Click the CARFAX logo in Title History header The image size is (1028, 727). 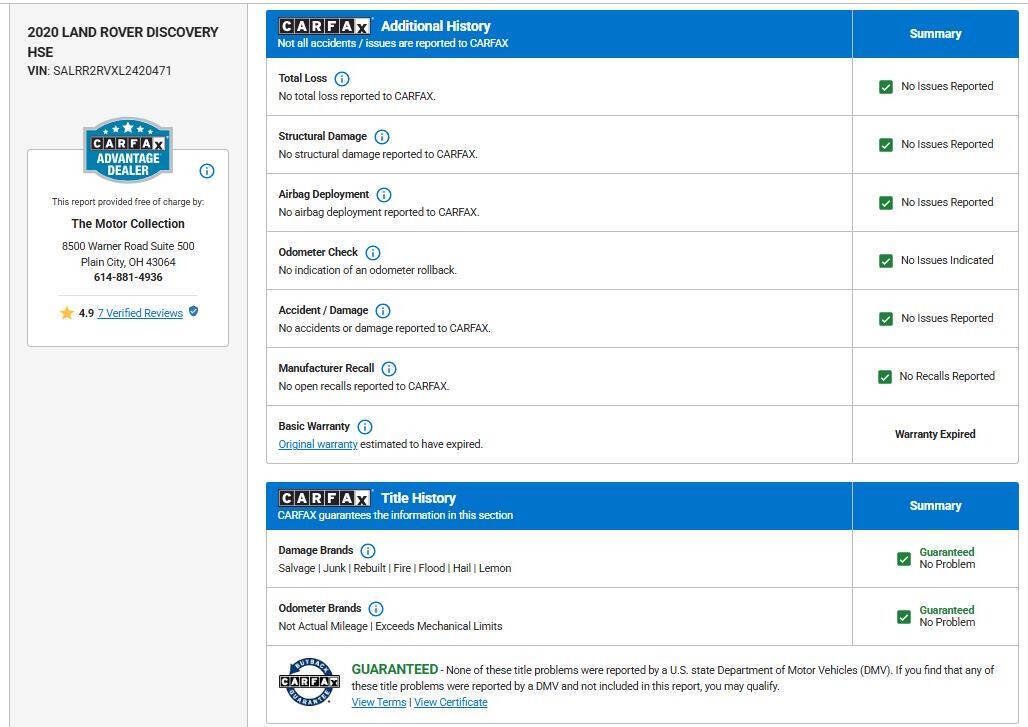click(325, 498)
